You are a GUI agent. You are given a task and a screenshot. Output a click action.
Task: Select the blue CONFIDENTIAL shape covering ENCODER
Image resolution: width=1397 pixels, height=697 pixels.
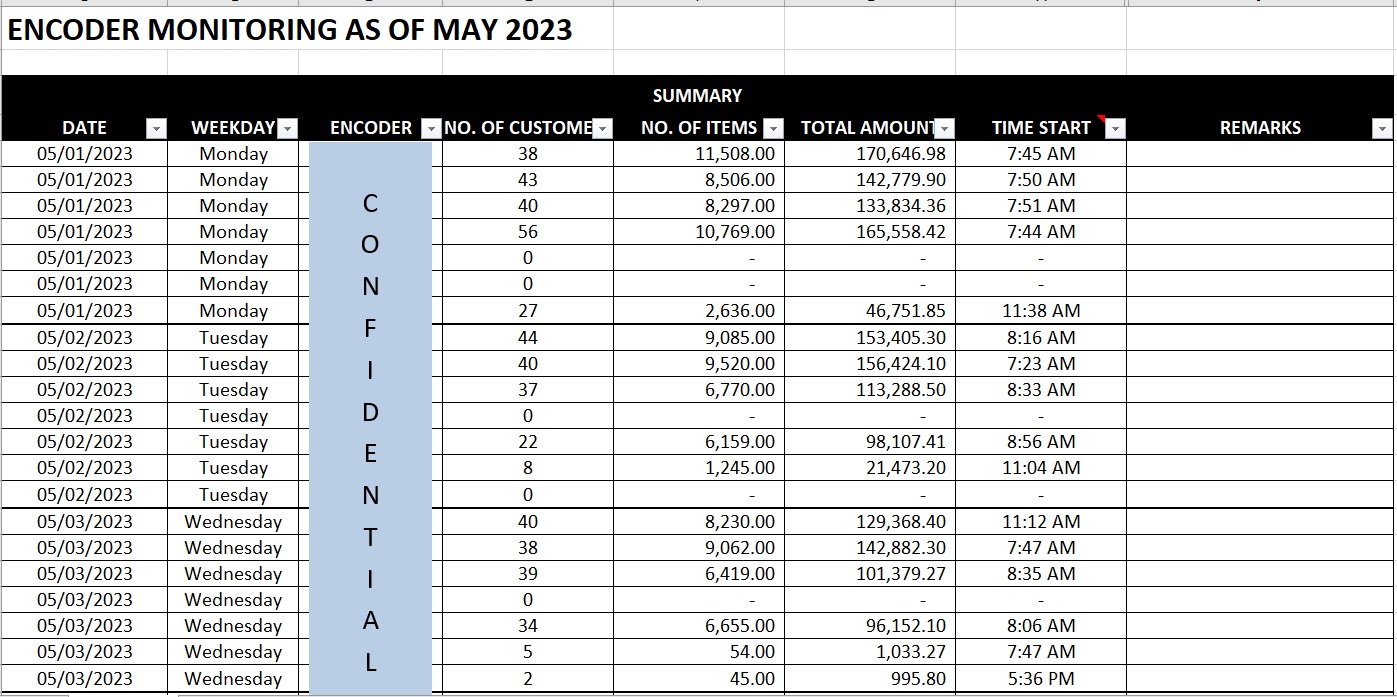pyautogui.click(x=370, y=420)
